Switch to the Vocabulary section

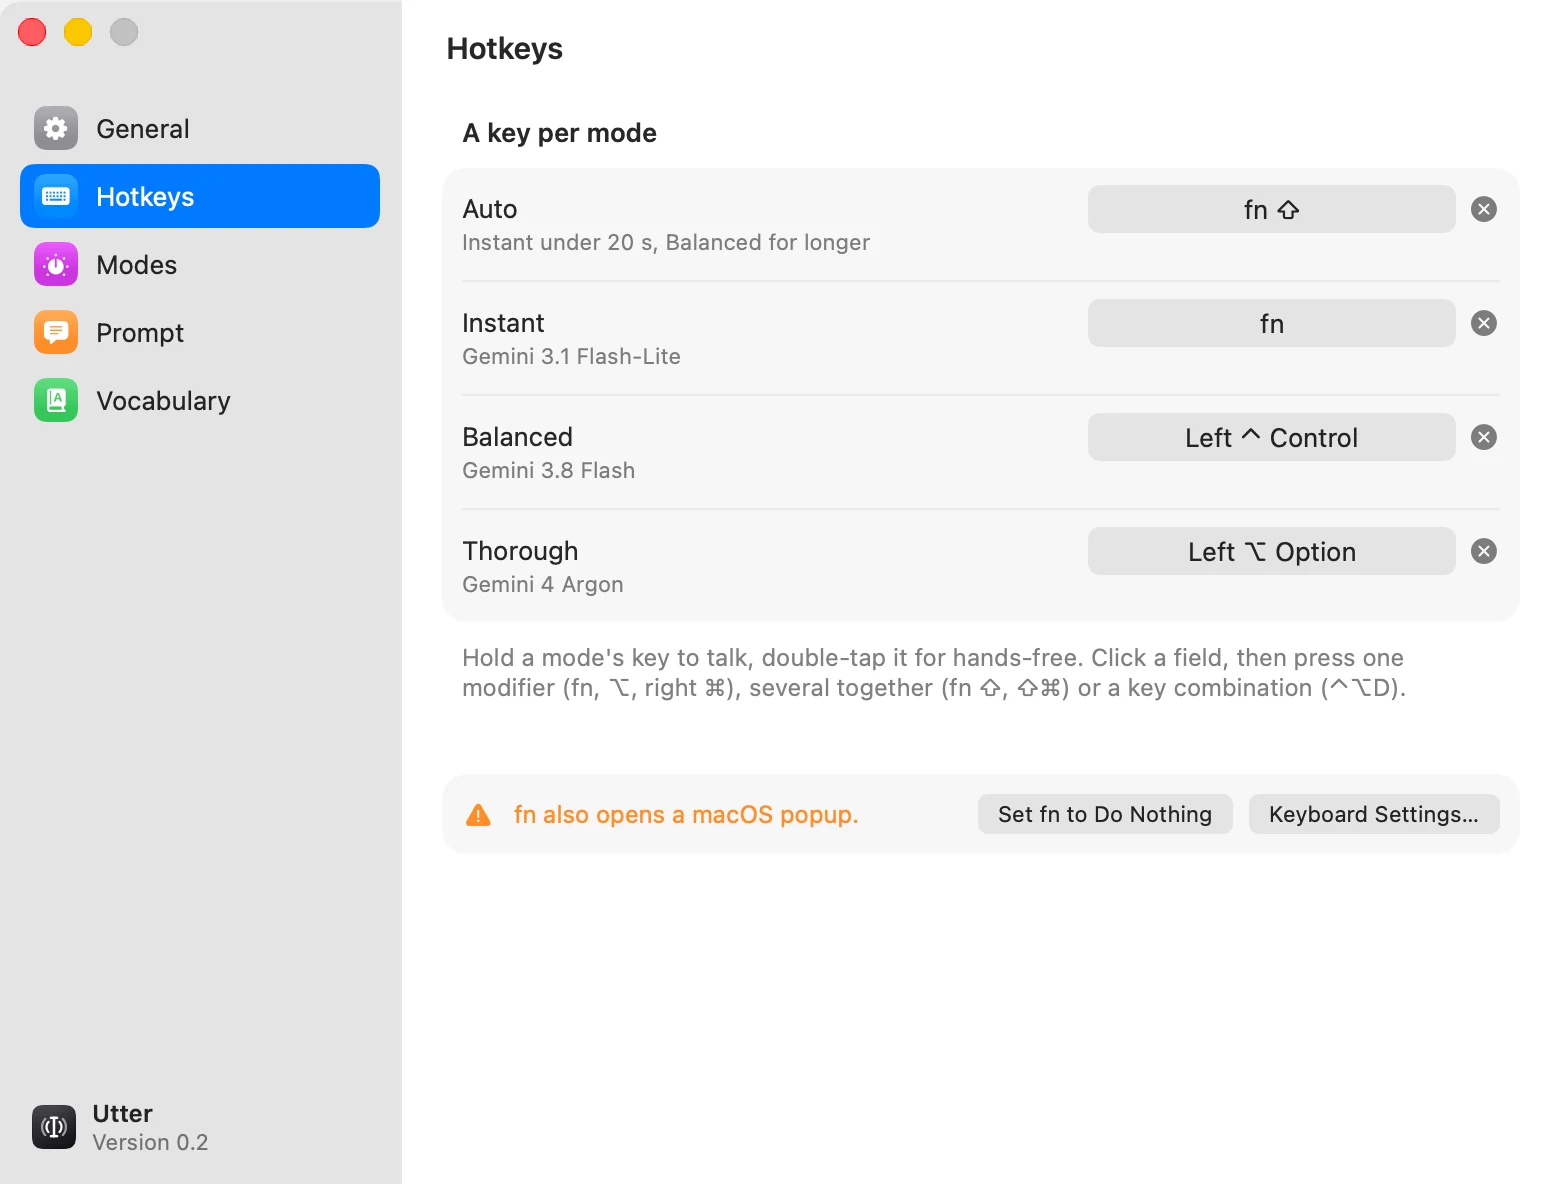[x=200, y=400]
